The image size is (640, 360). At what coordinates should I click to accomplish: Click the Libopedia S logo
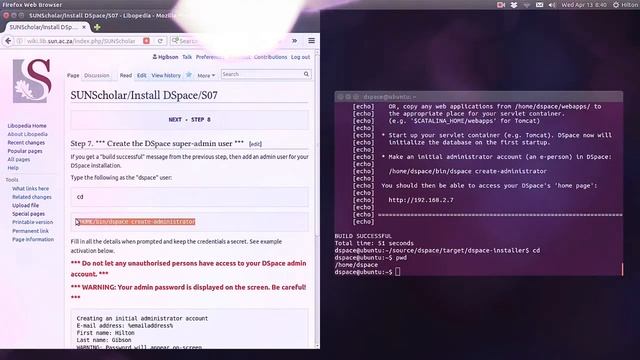tap(32, 80)
